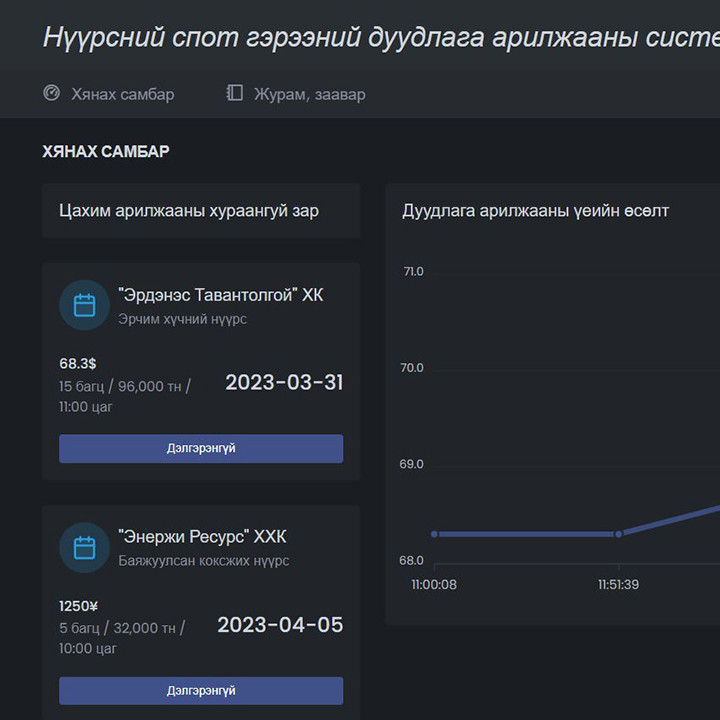Open the Журам, заавар menu item
The width and height of the screenshot is (720, 720).
(296, 94)
